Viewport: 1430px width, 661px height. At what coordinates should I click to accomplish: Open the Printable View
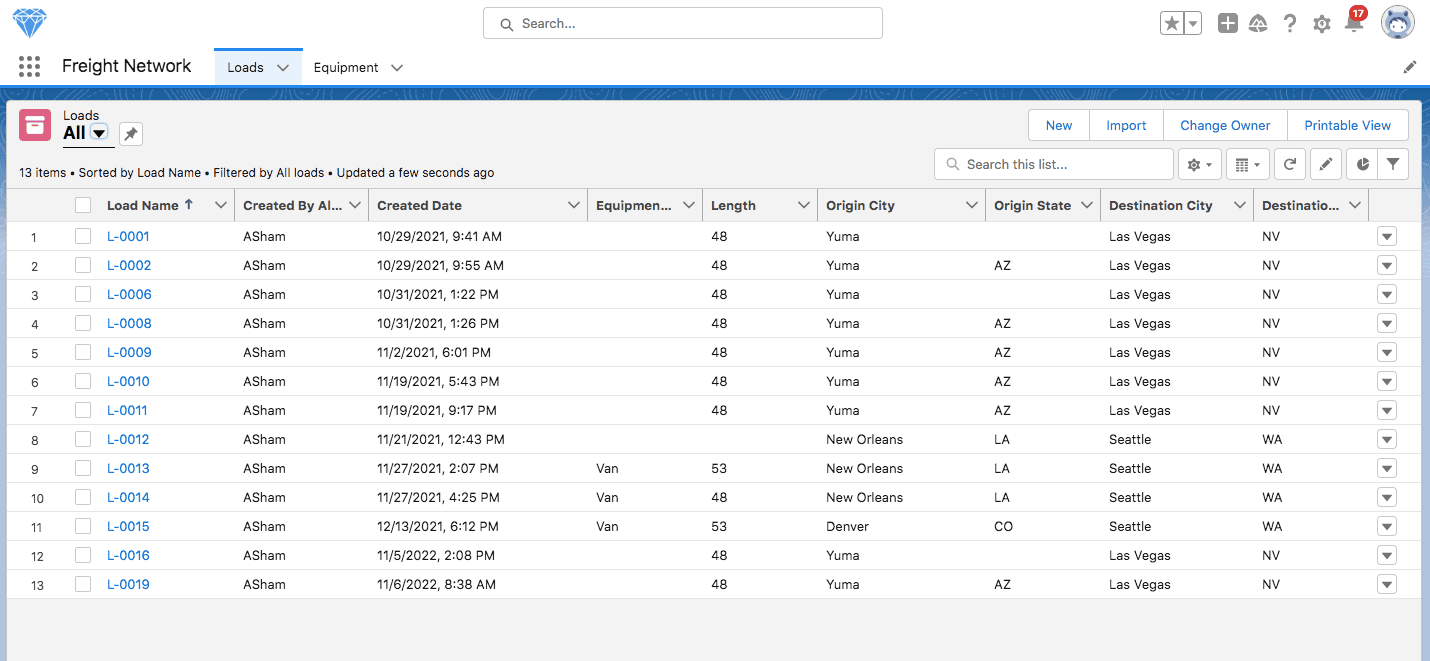click(1348, 125)
